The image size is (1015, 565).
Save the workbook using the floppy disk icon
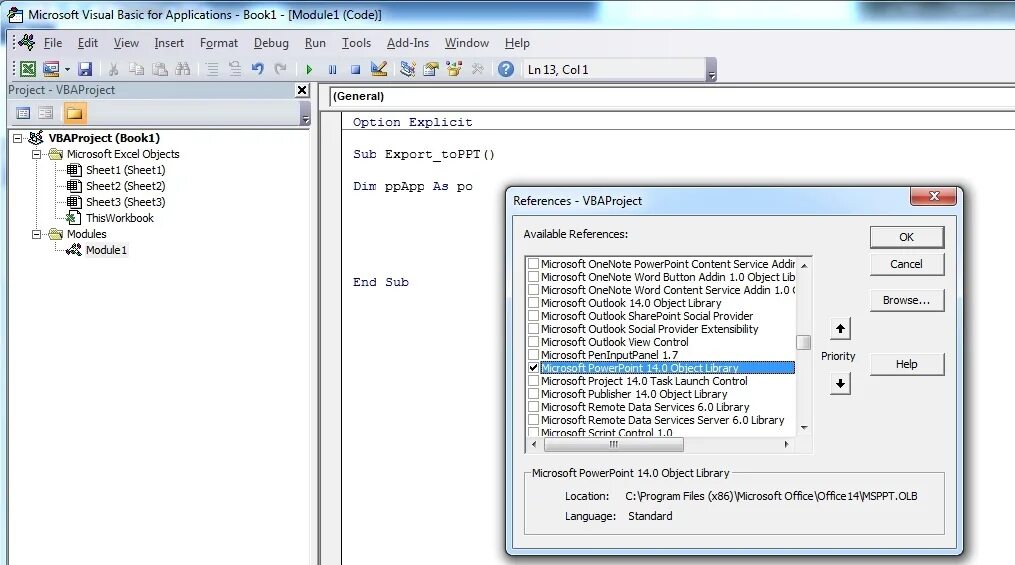coord(85,69)
